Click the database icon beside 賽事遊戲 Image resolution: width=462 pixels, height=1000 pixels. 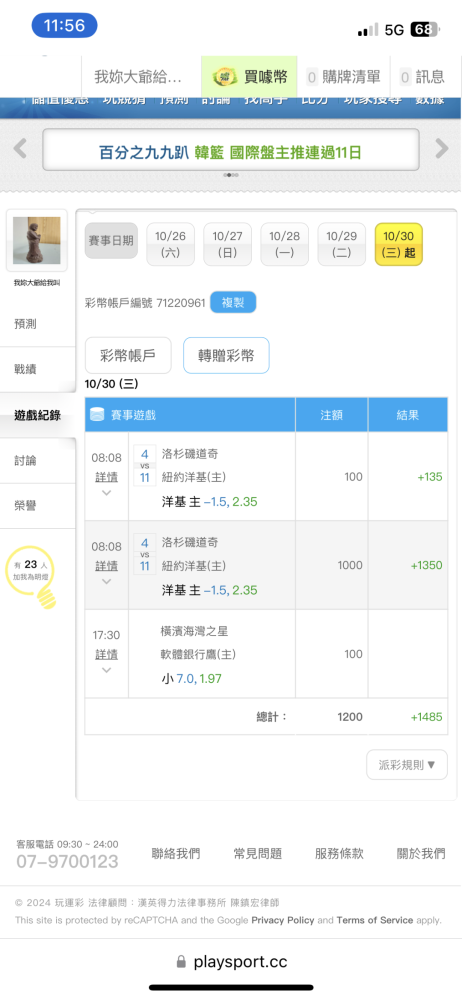coord(97,415)
